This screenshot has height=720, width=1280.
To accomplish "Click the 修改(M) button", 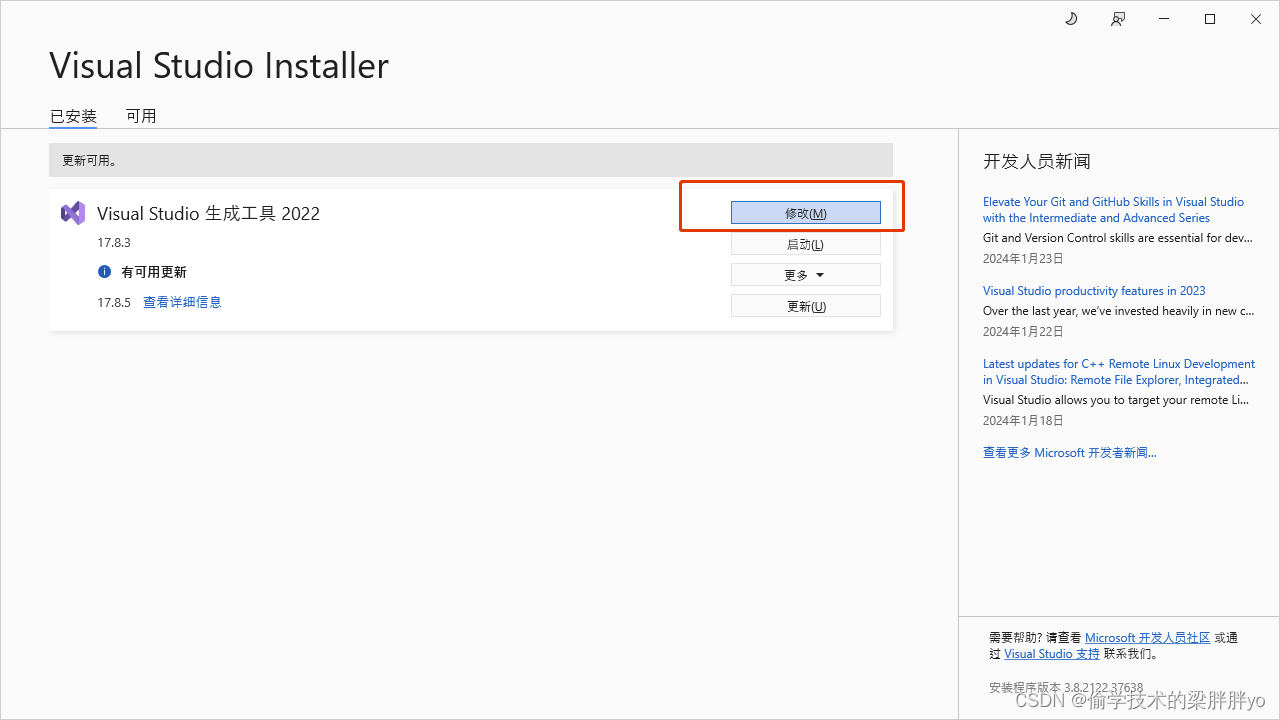I will point(805,212).
